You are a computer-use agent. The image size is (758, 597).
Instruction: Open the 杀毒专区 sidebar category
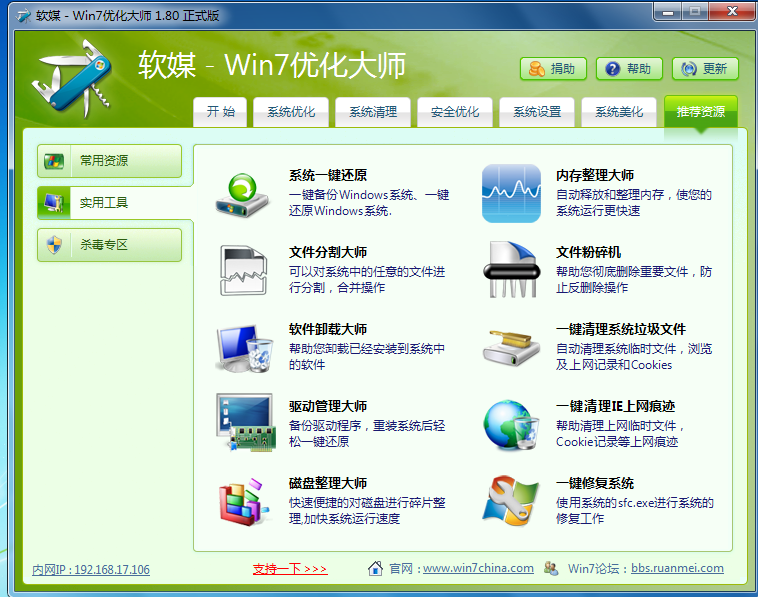click(110, 245)
